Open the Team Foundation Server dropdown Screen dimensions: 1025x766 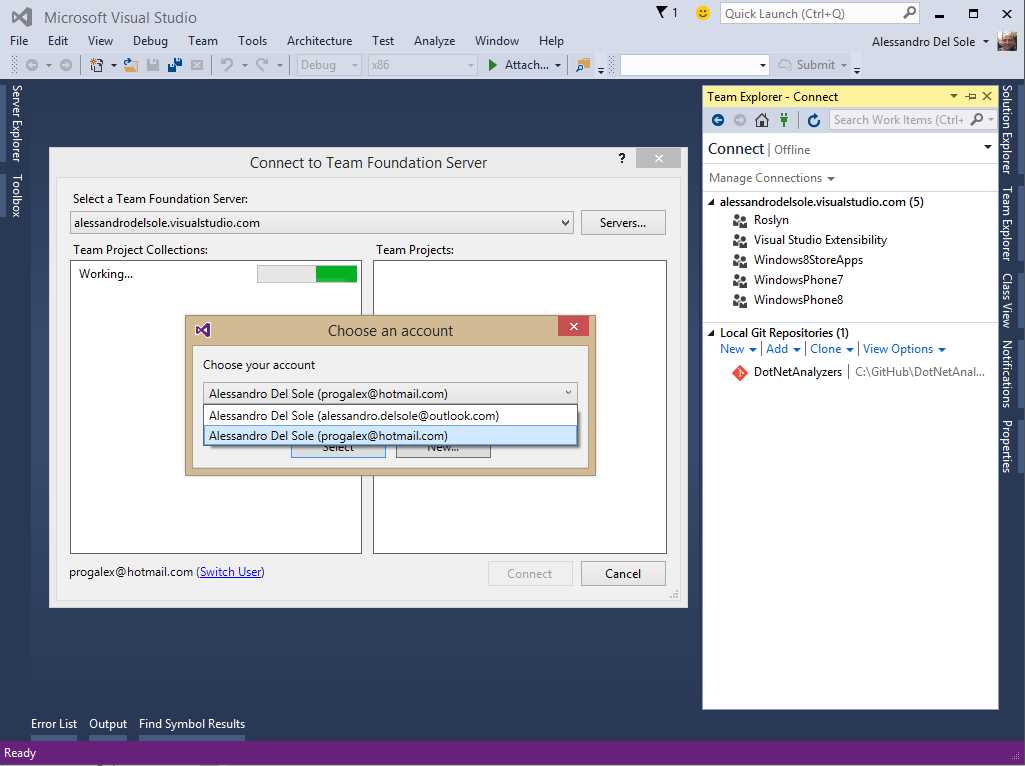pyautogui.click(x=566, y=222)
